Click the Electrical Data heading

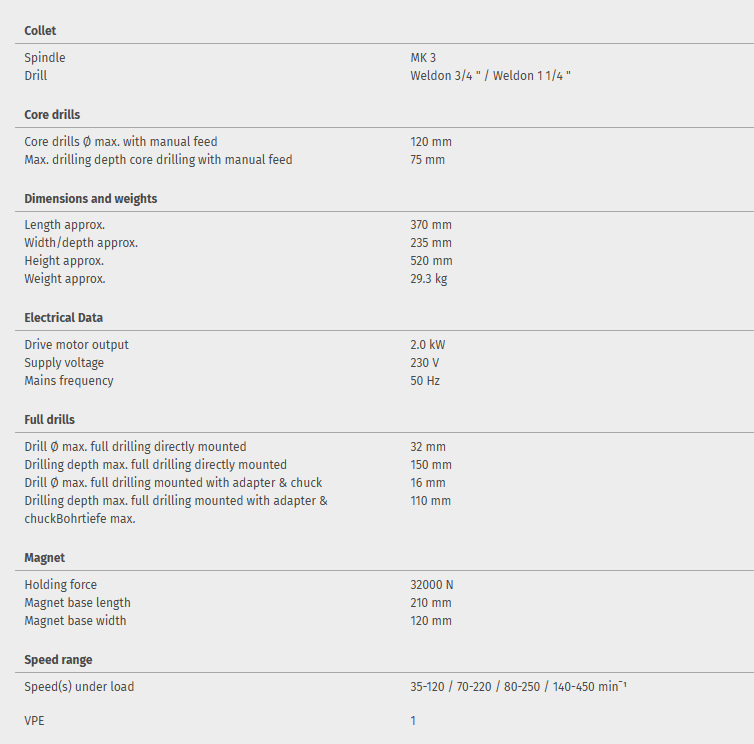pyautogui.click(x=62, y=318)
